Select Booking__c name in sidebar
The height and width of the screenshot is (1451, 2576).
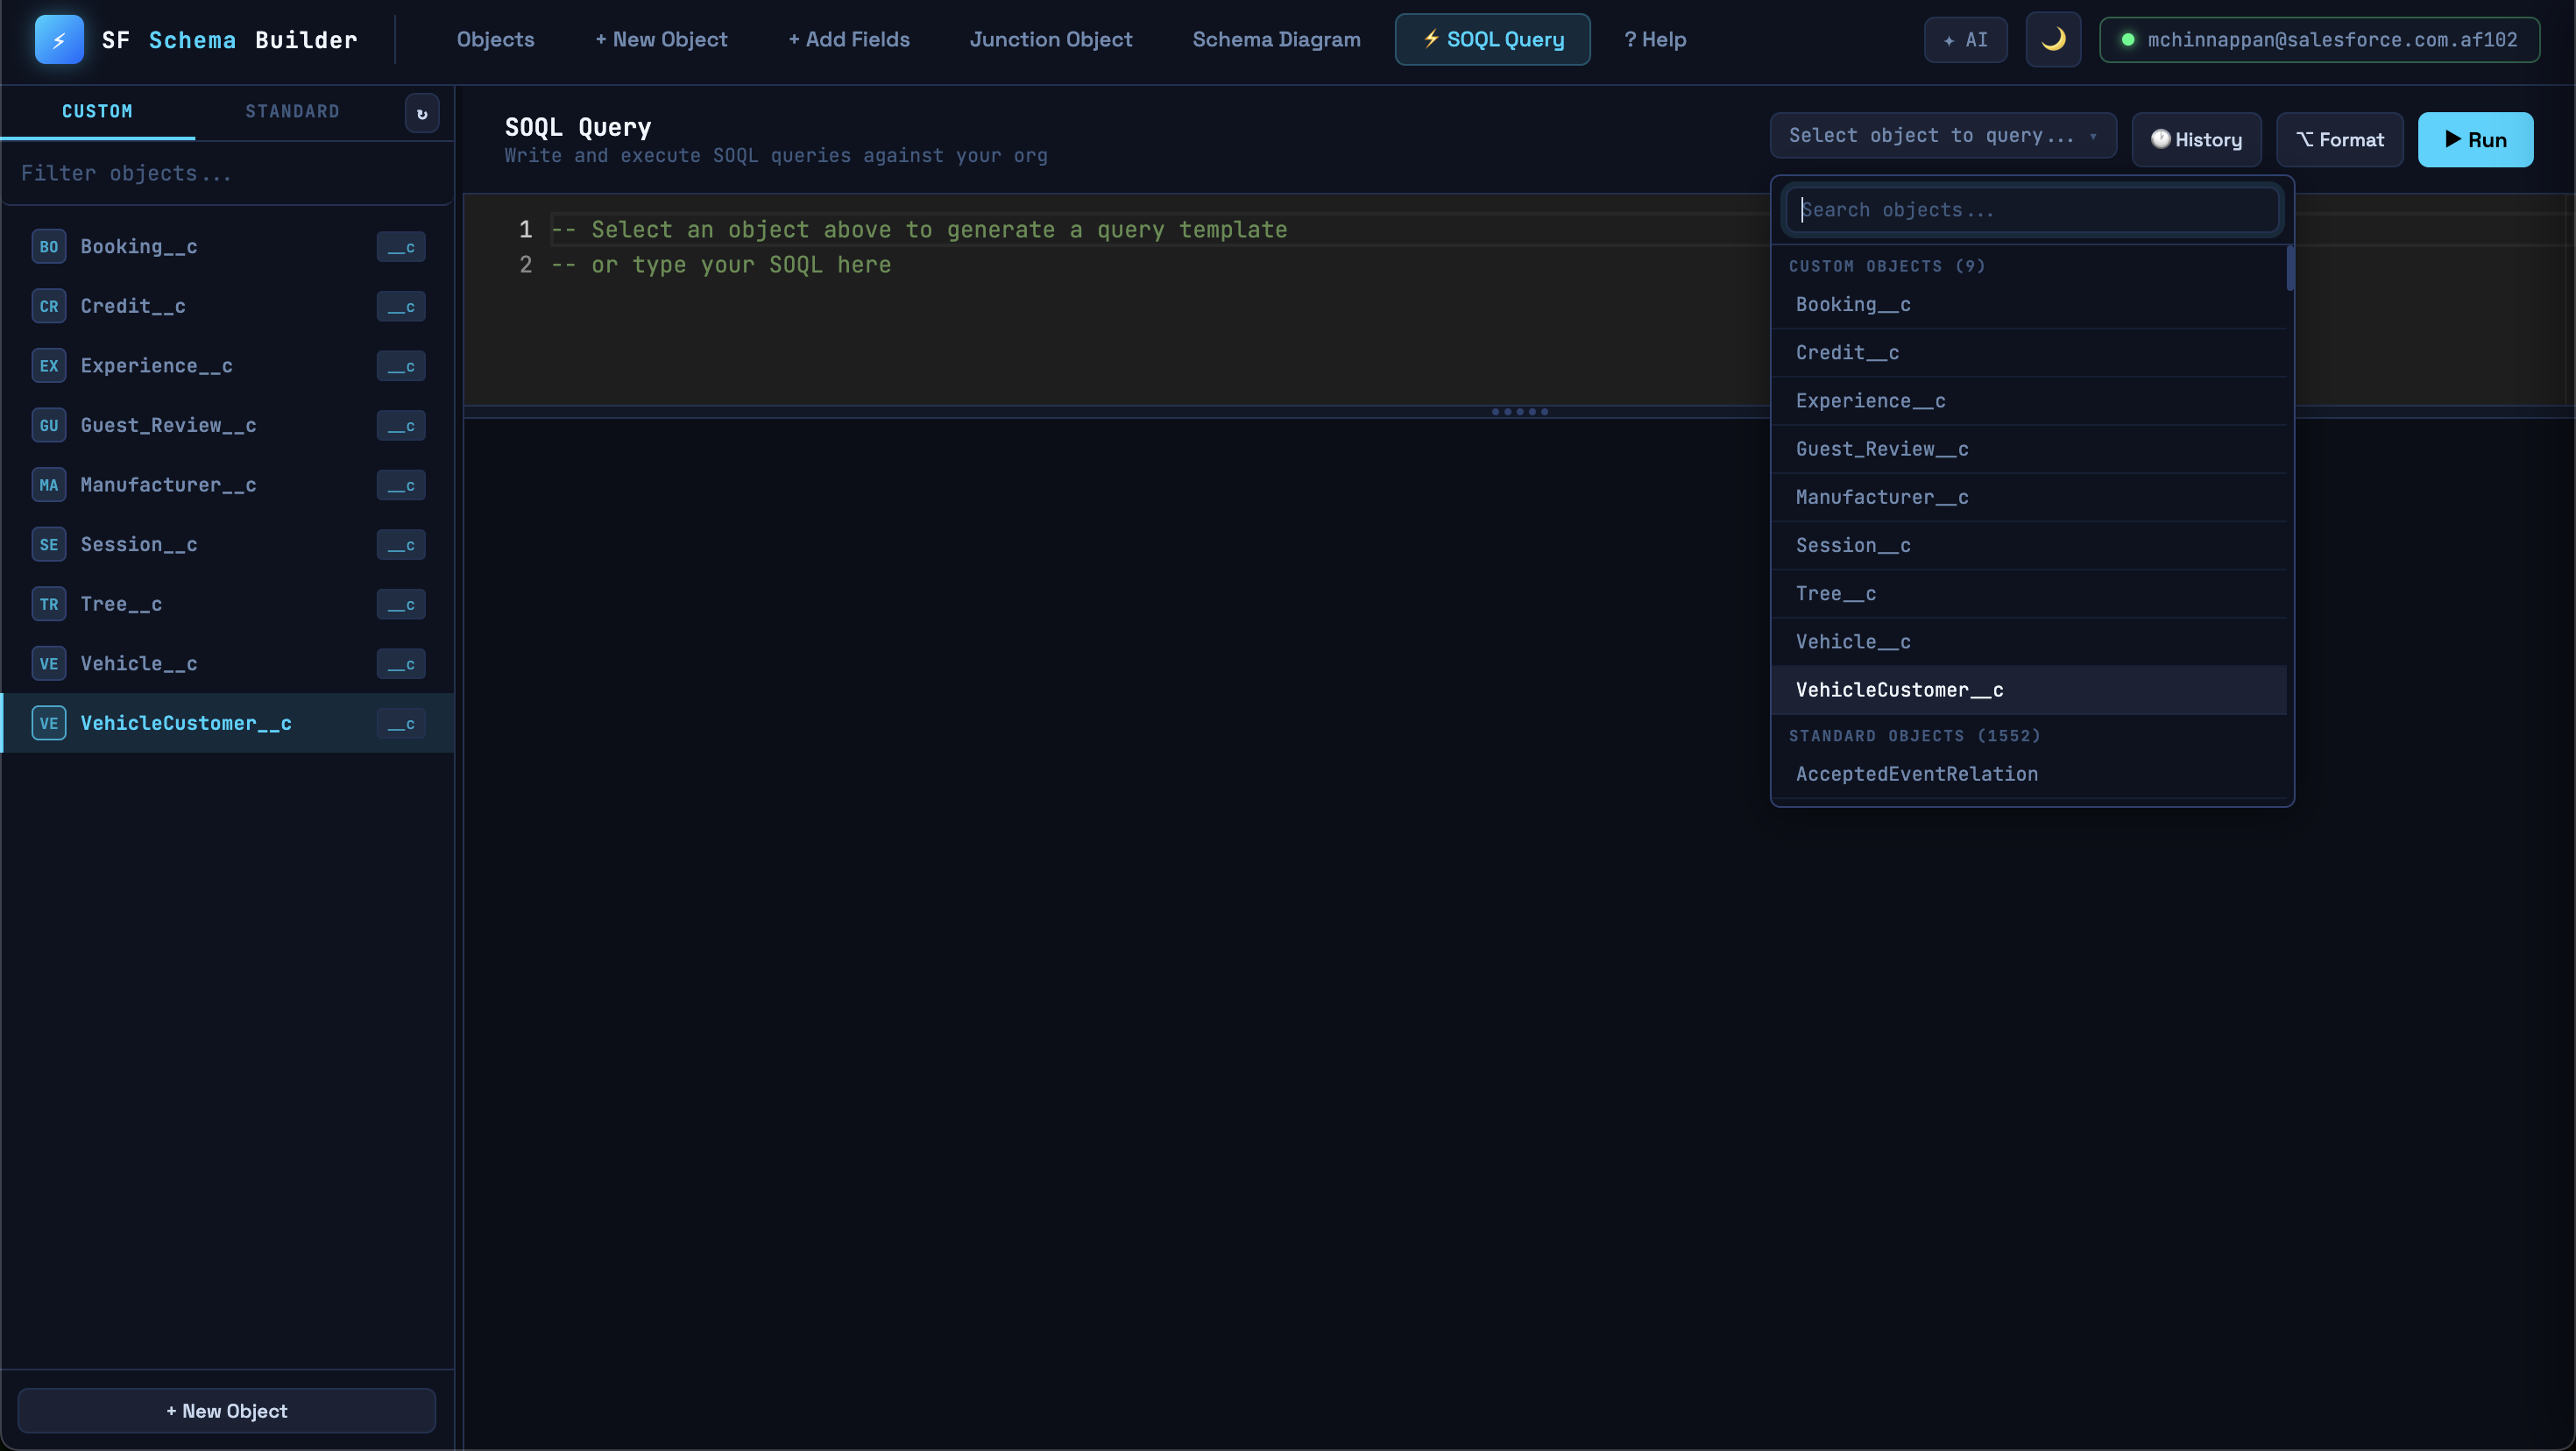pos(139,247)
